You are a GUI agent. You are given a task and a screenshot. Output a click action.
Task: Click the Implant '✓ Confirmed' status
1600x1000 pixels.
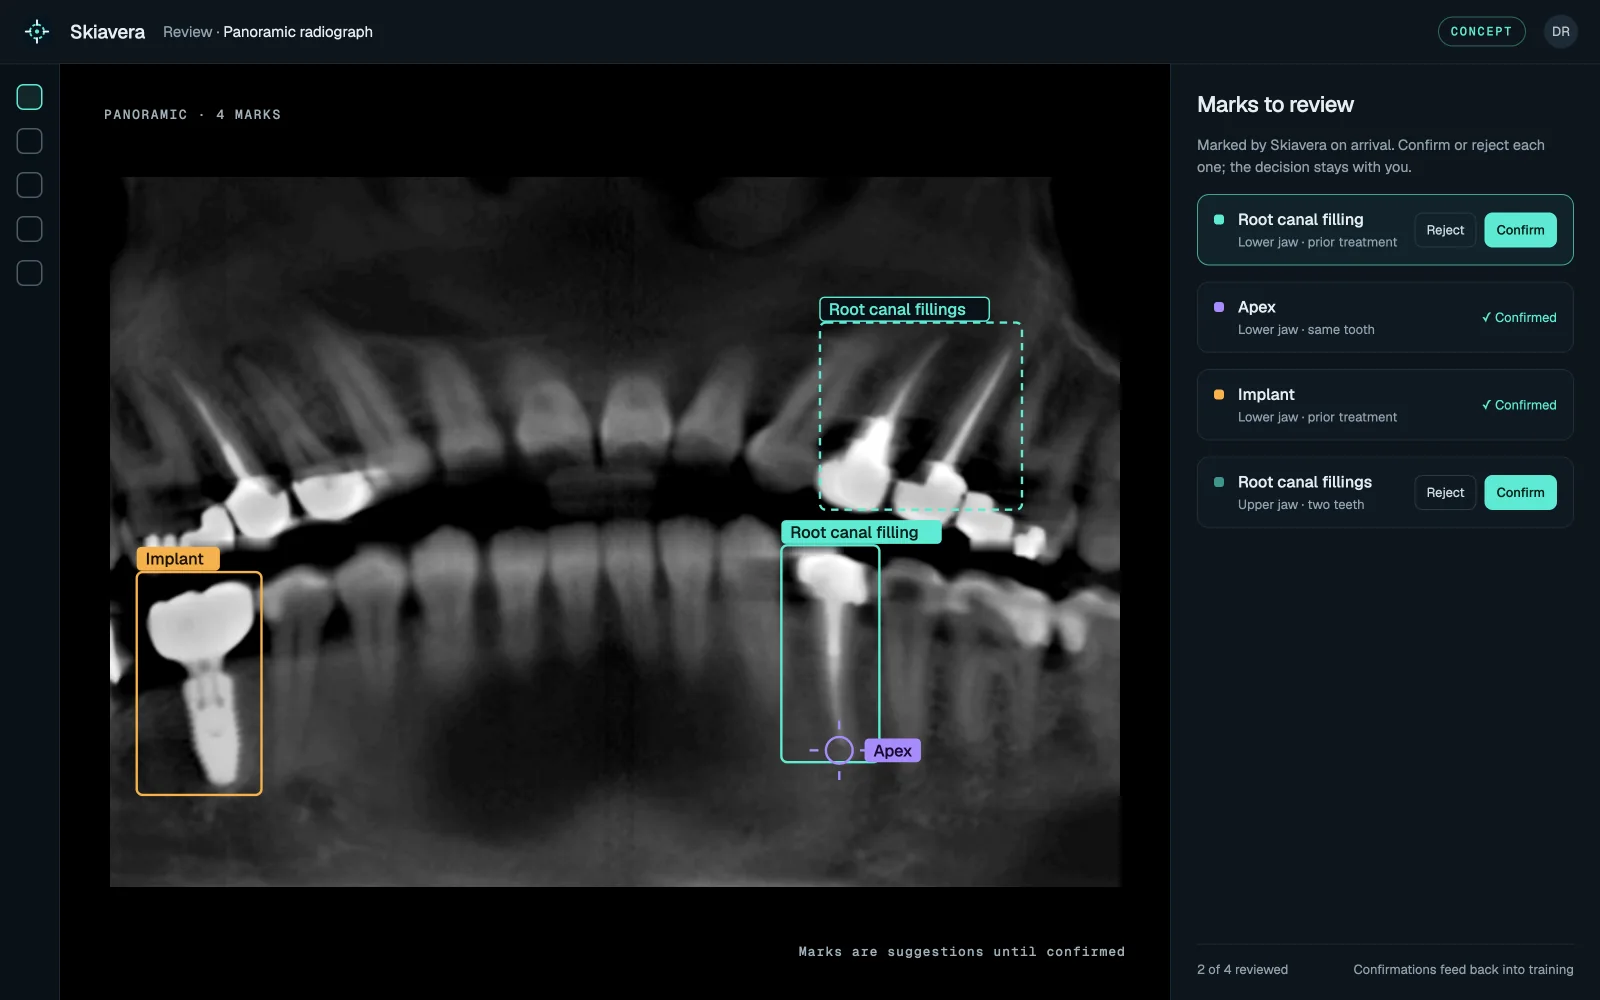(x=1518, y=405)
